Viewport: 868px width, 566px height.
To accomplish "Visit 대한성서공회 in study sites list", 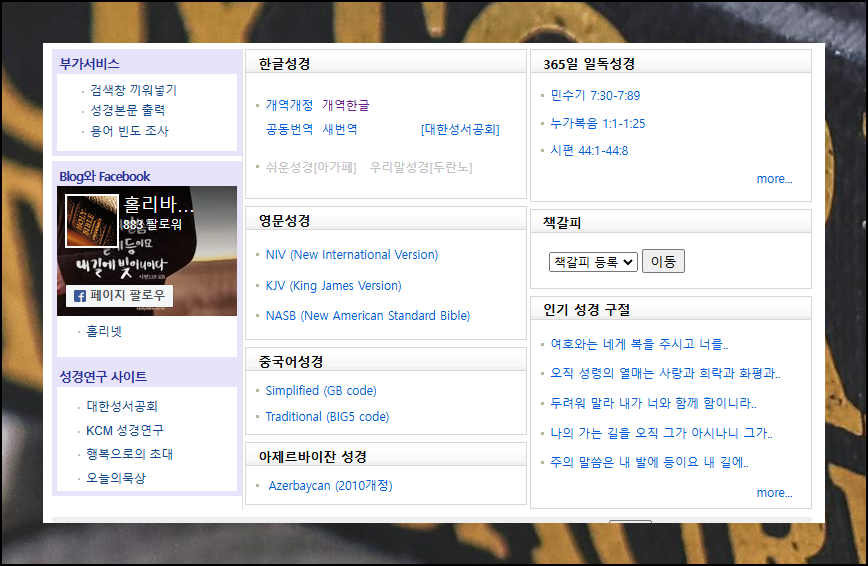I will (x=122, y=406).
